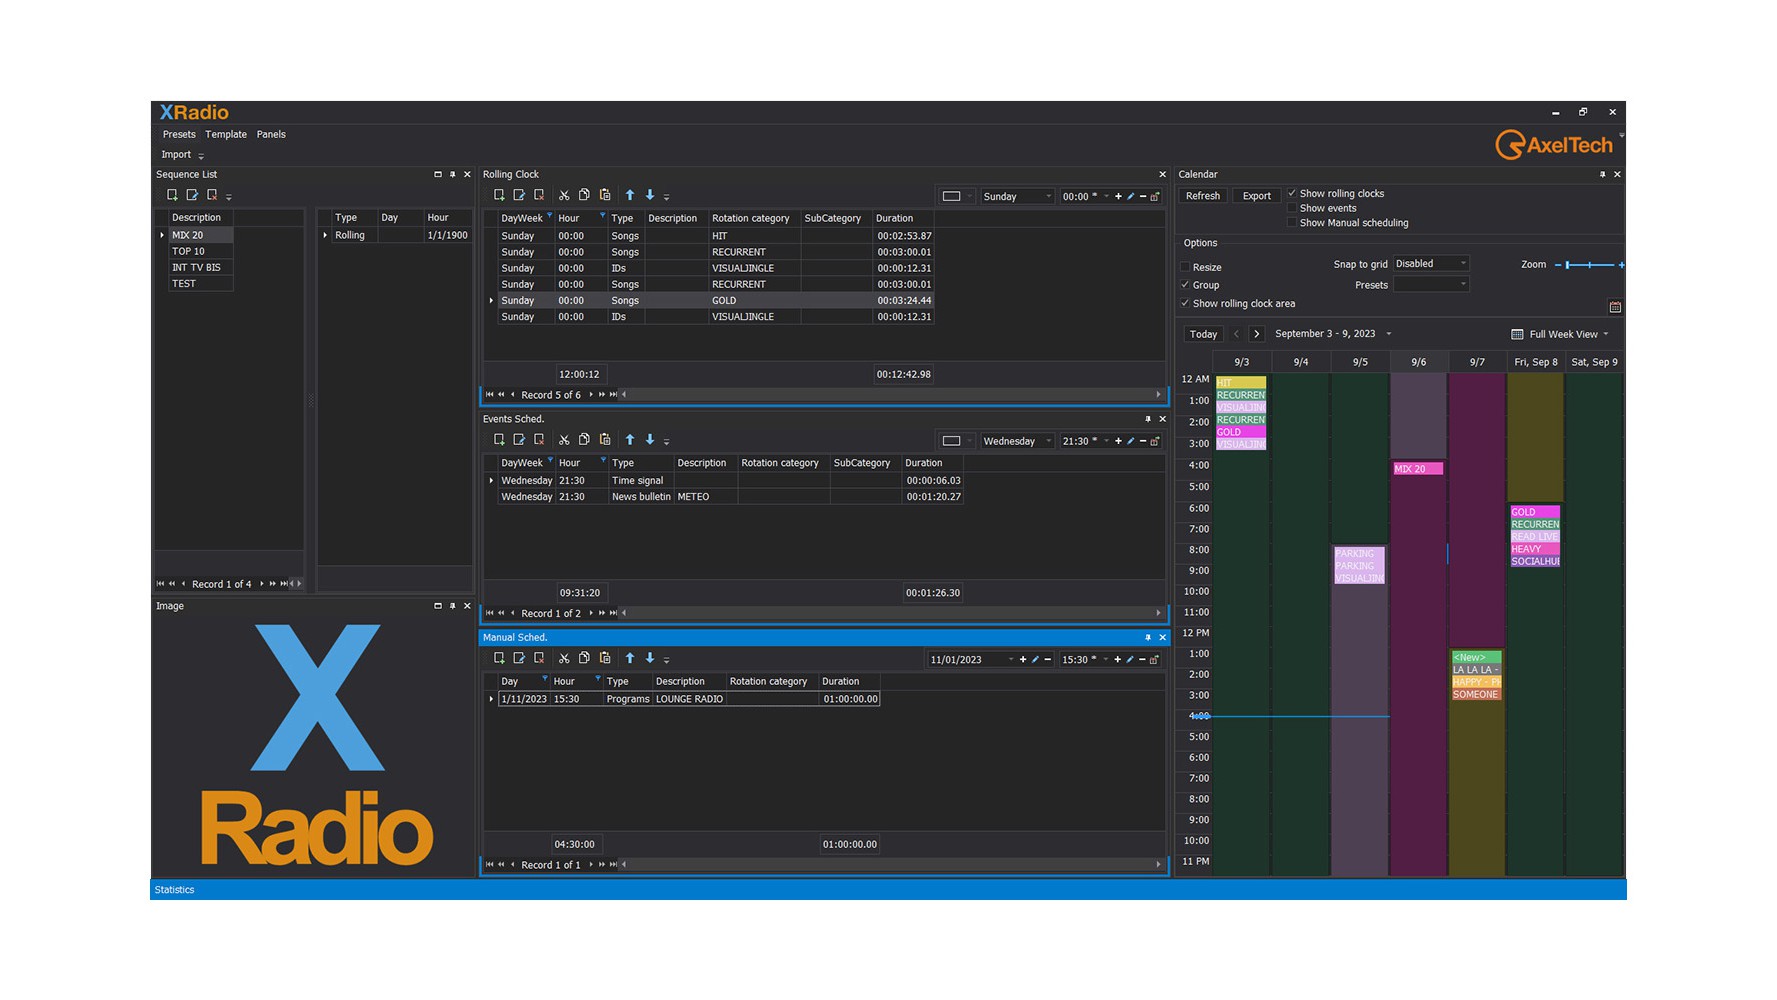
Task: Open the Panels menu
Action: pos(271,134)
